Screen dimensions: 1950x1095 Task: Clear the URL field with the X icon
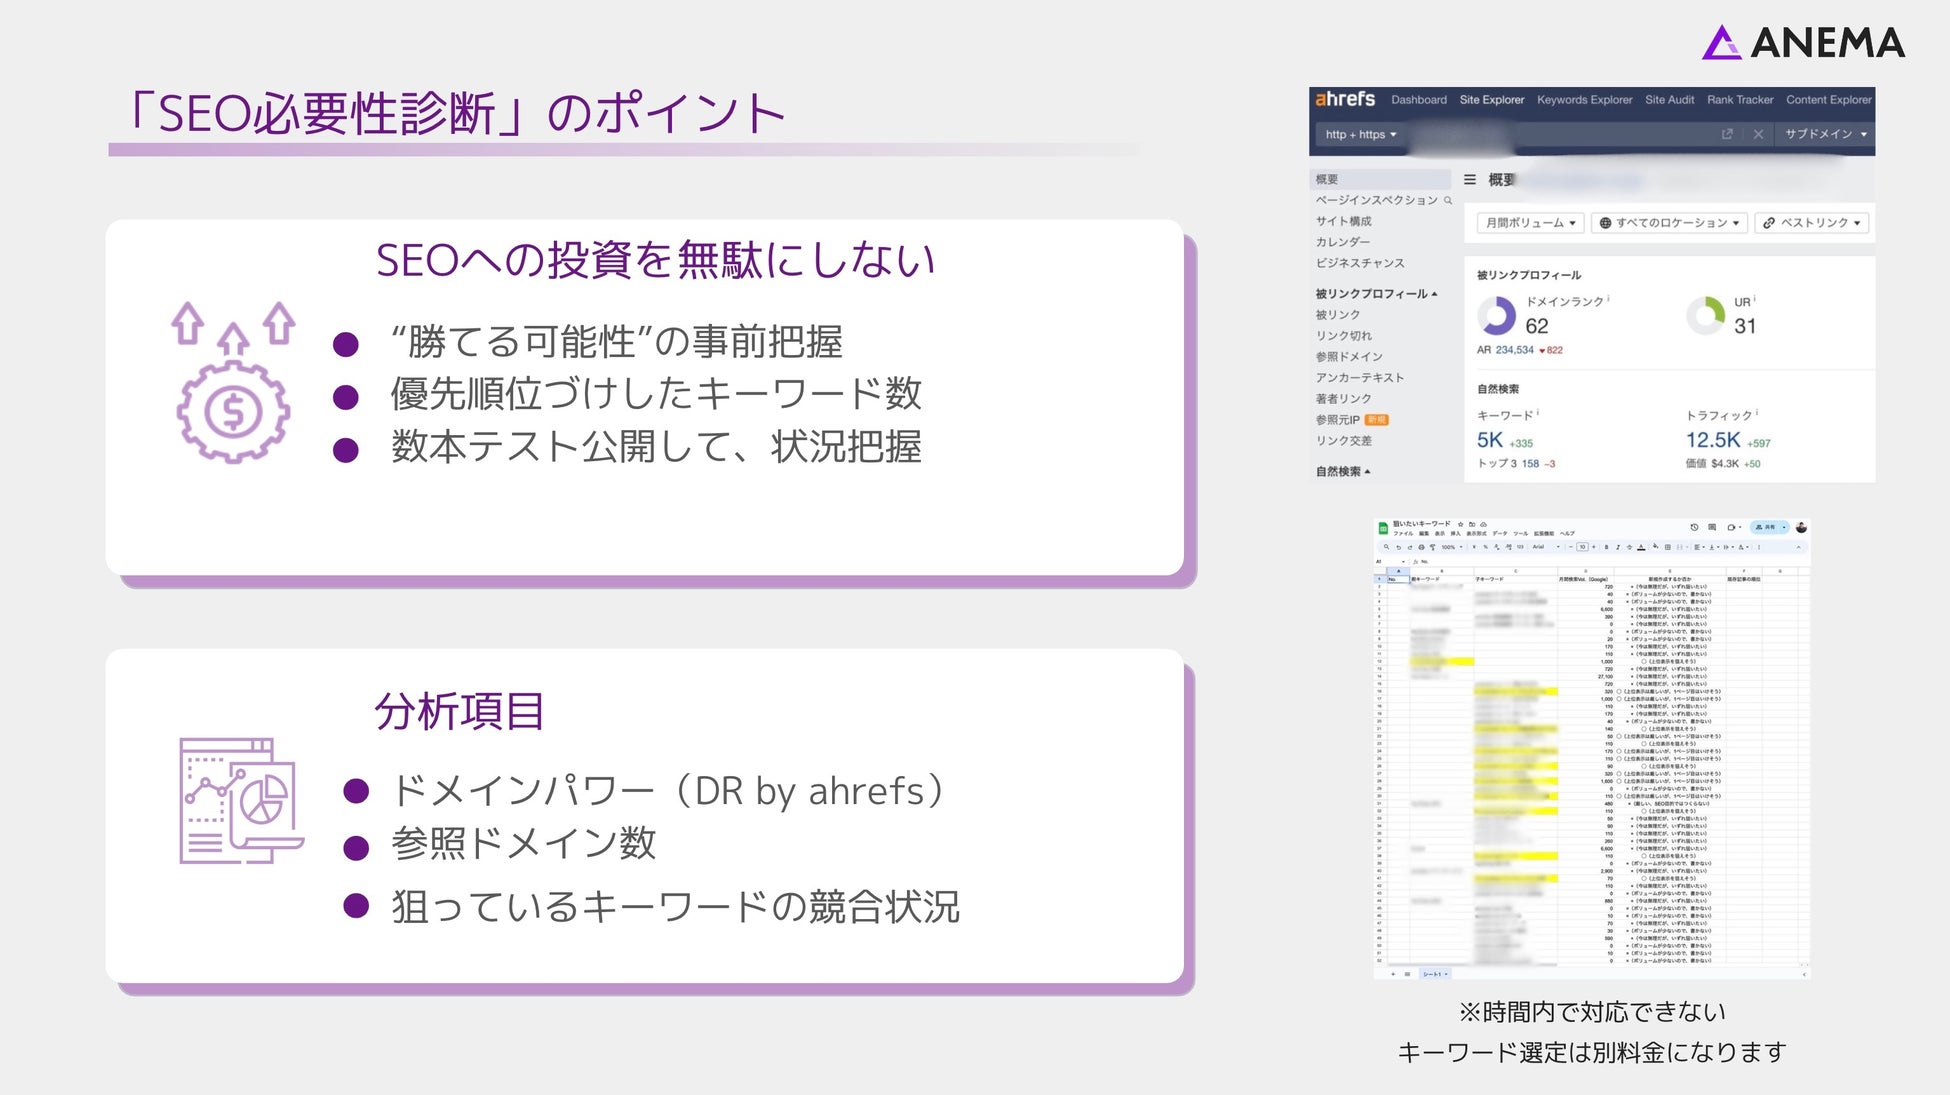1758,134
